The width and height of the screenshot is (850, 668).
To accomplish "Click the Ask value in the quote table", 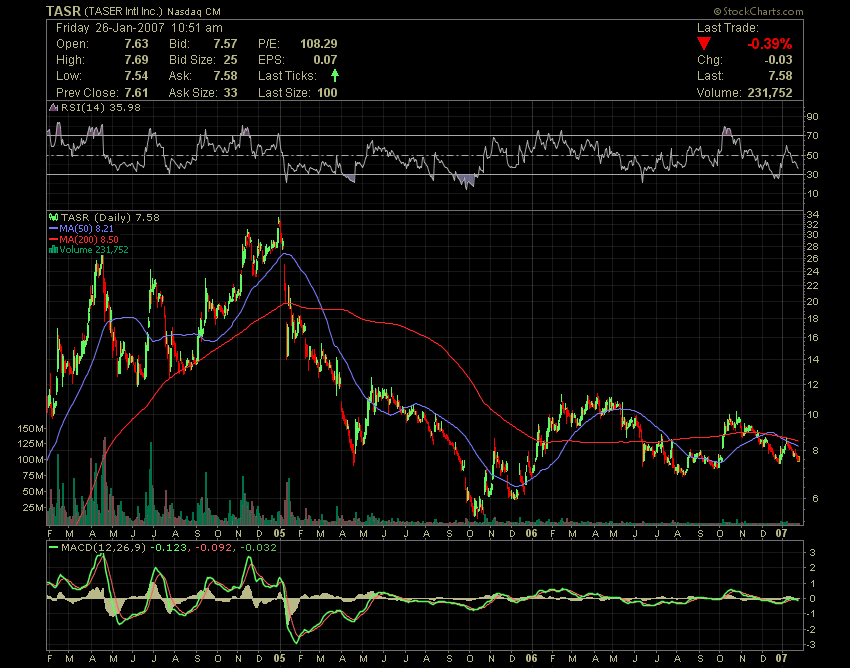I will tap(225, 76).
